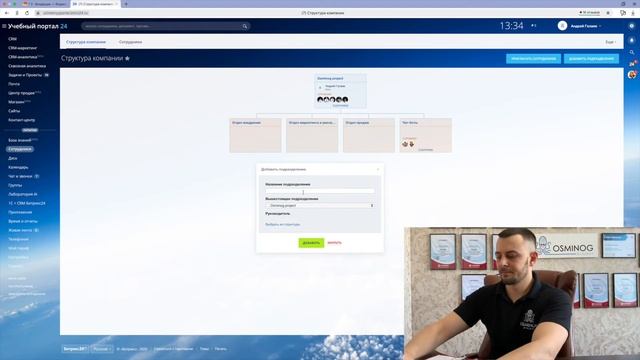640x360 pixels.
Task: Click red Закрыть link in dialog
Action: click(x=334, y=243)
